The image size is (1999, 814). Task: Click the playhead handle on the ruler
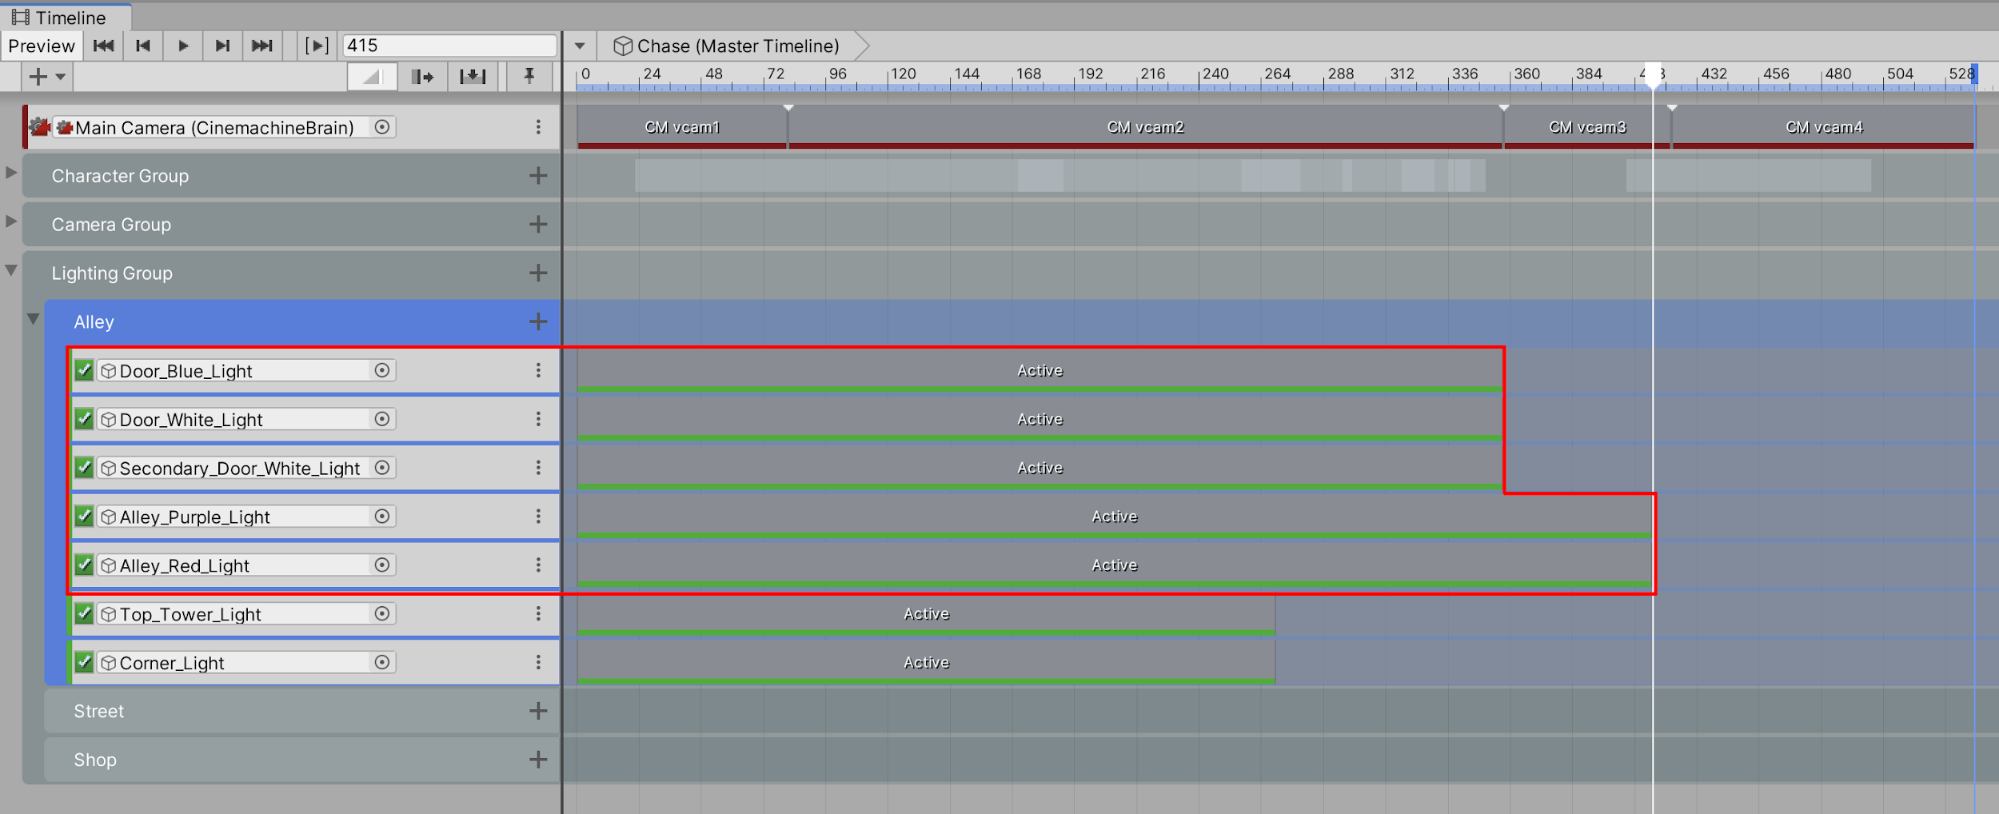click(x=1653, y=76)
